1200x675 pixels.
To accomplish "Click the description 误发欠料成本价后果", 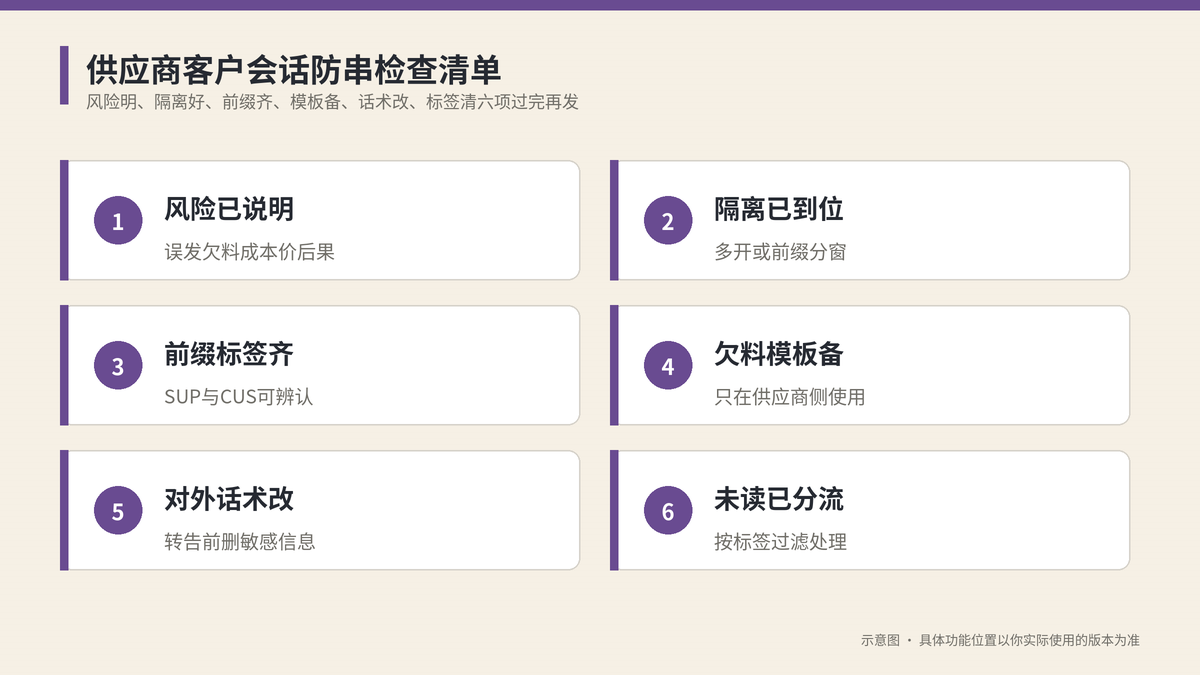I will click(249, 252).
